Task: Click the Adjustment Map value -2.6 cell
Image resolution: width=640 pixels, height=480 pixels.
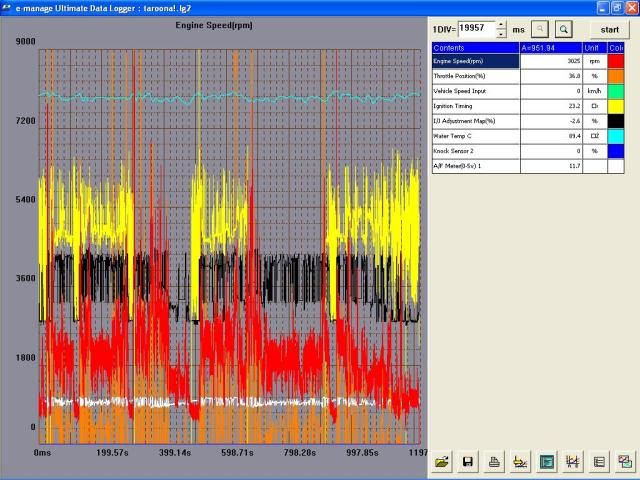Action: coord(551,121)
